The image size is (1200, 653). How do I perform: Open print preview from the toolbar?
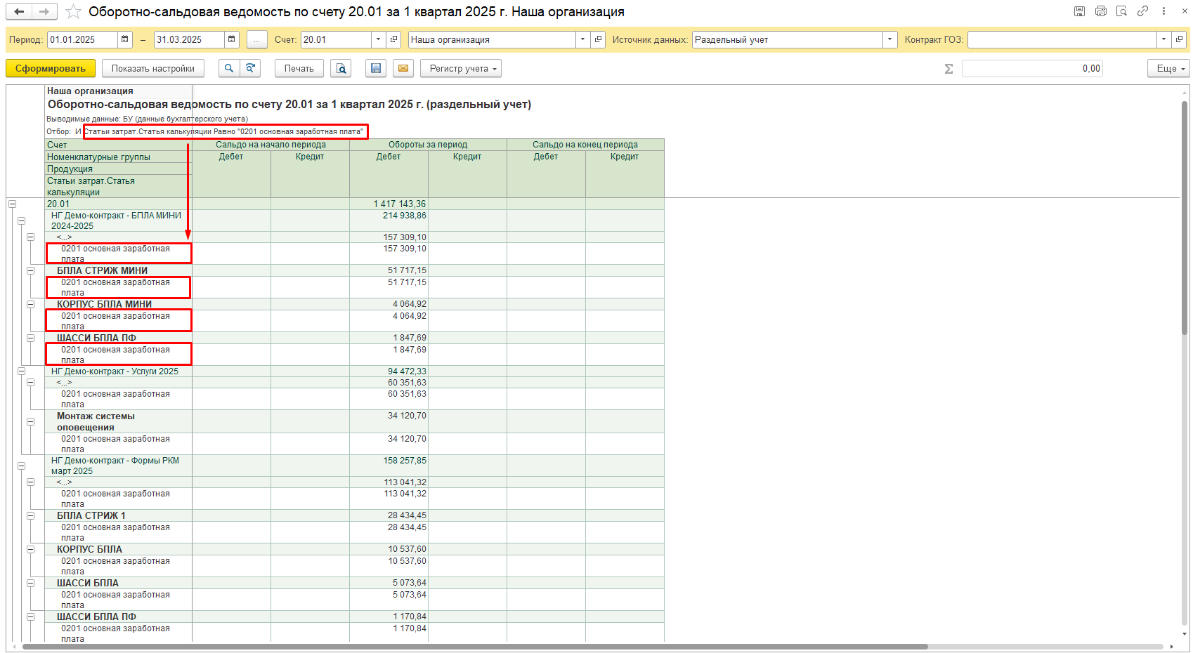point(341,69)
